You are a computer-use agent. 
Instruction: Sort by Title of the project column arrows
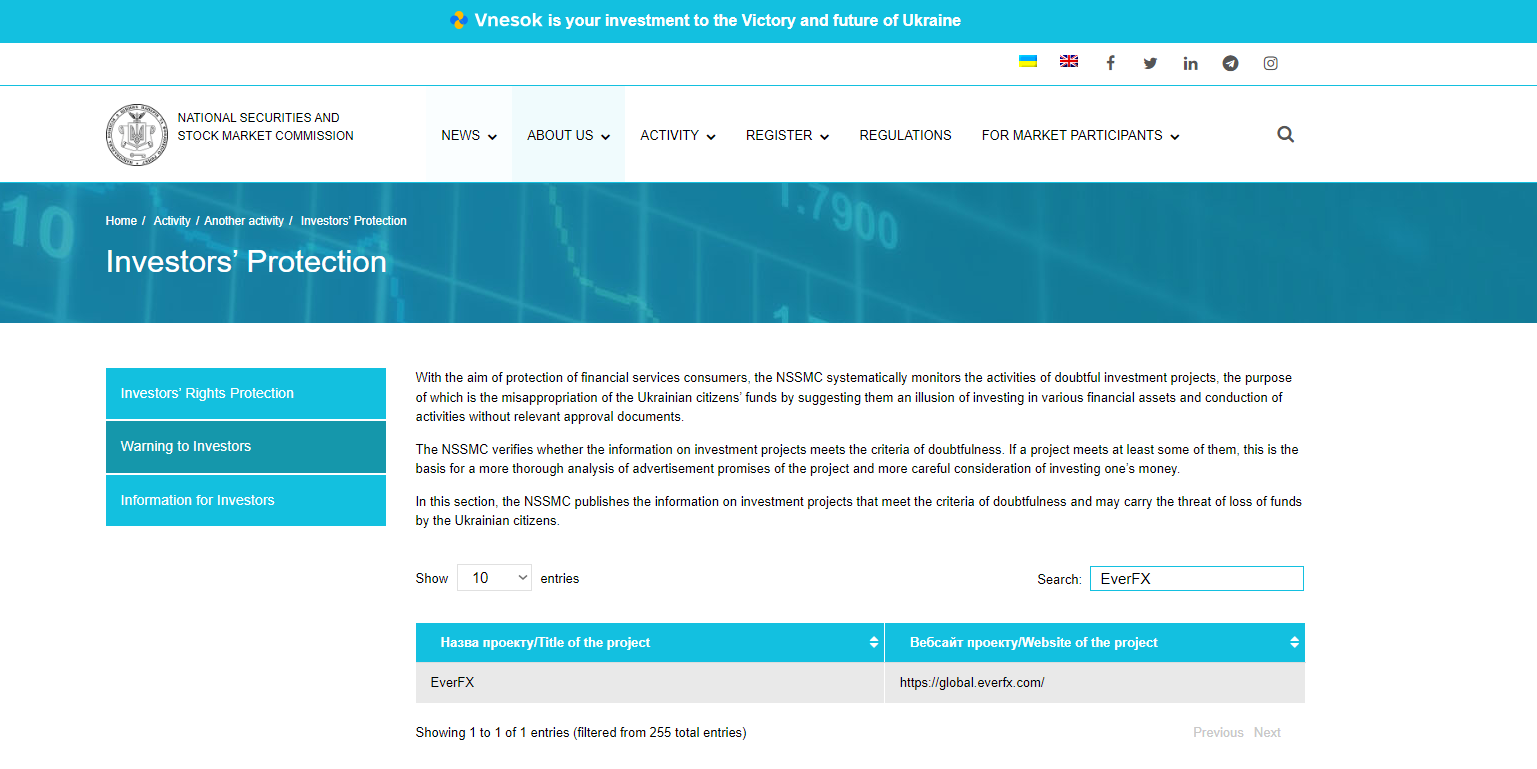[x=874, y=642]
